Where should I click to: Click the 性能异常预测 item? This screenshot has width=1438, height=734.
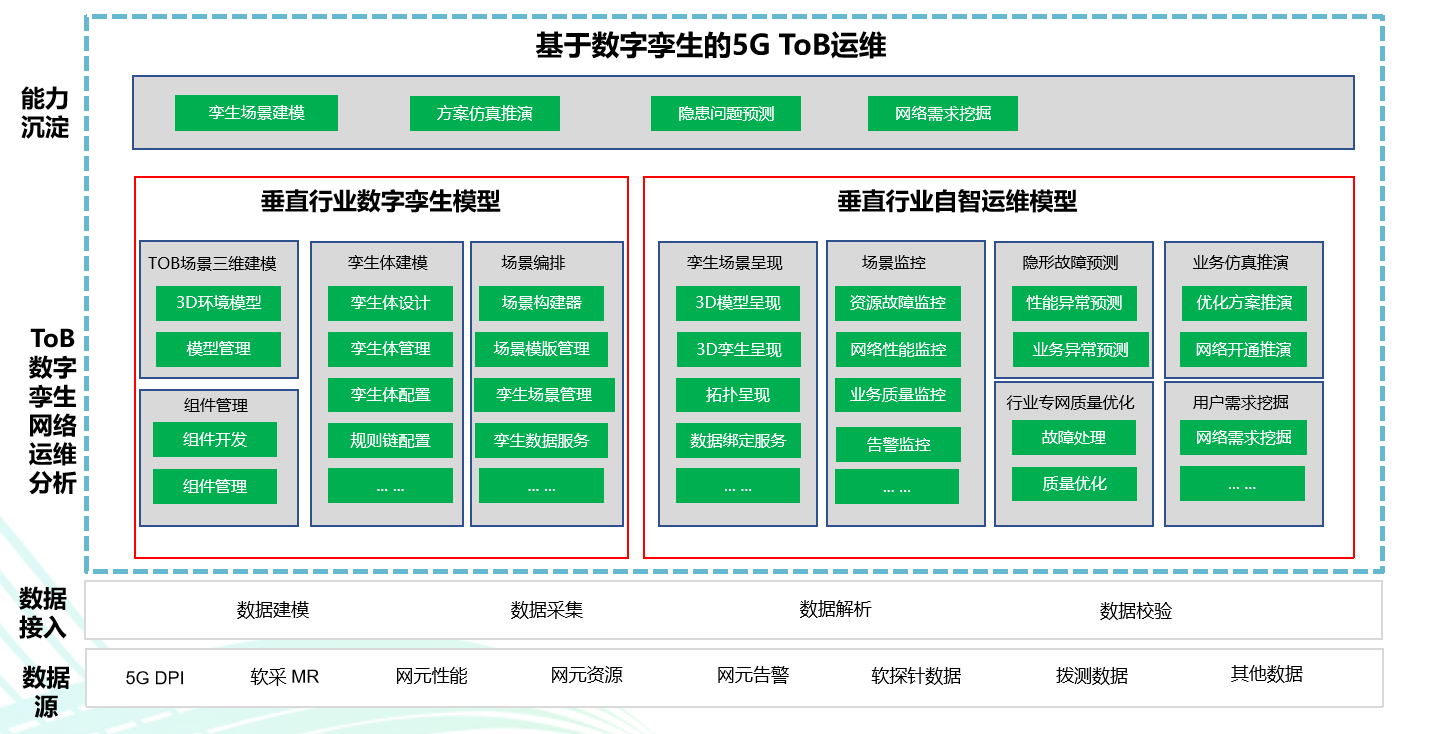[x=1075, y=303]
